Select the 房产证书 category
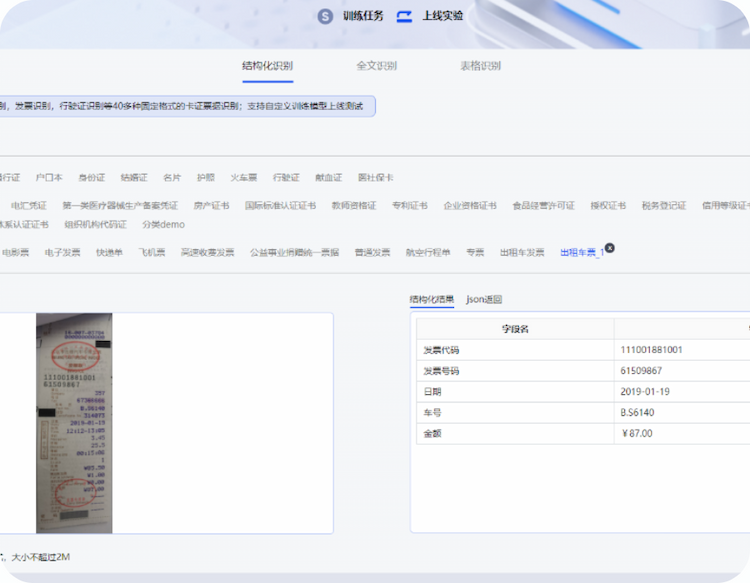750x583 pixels. [x=211, y=206]
